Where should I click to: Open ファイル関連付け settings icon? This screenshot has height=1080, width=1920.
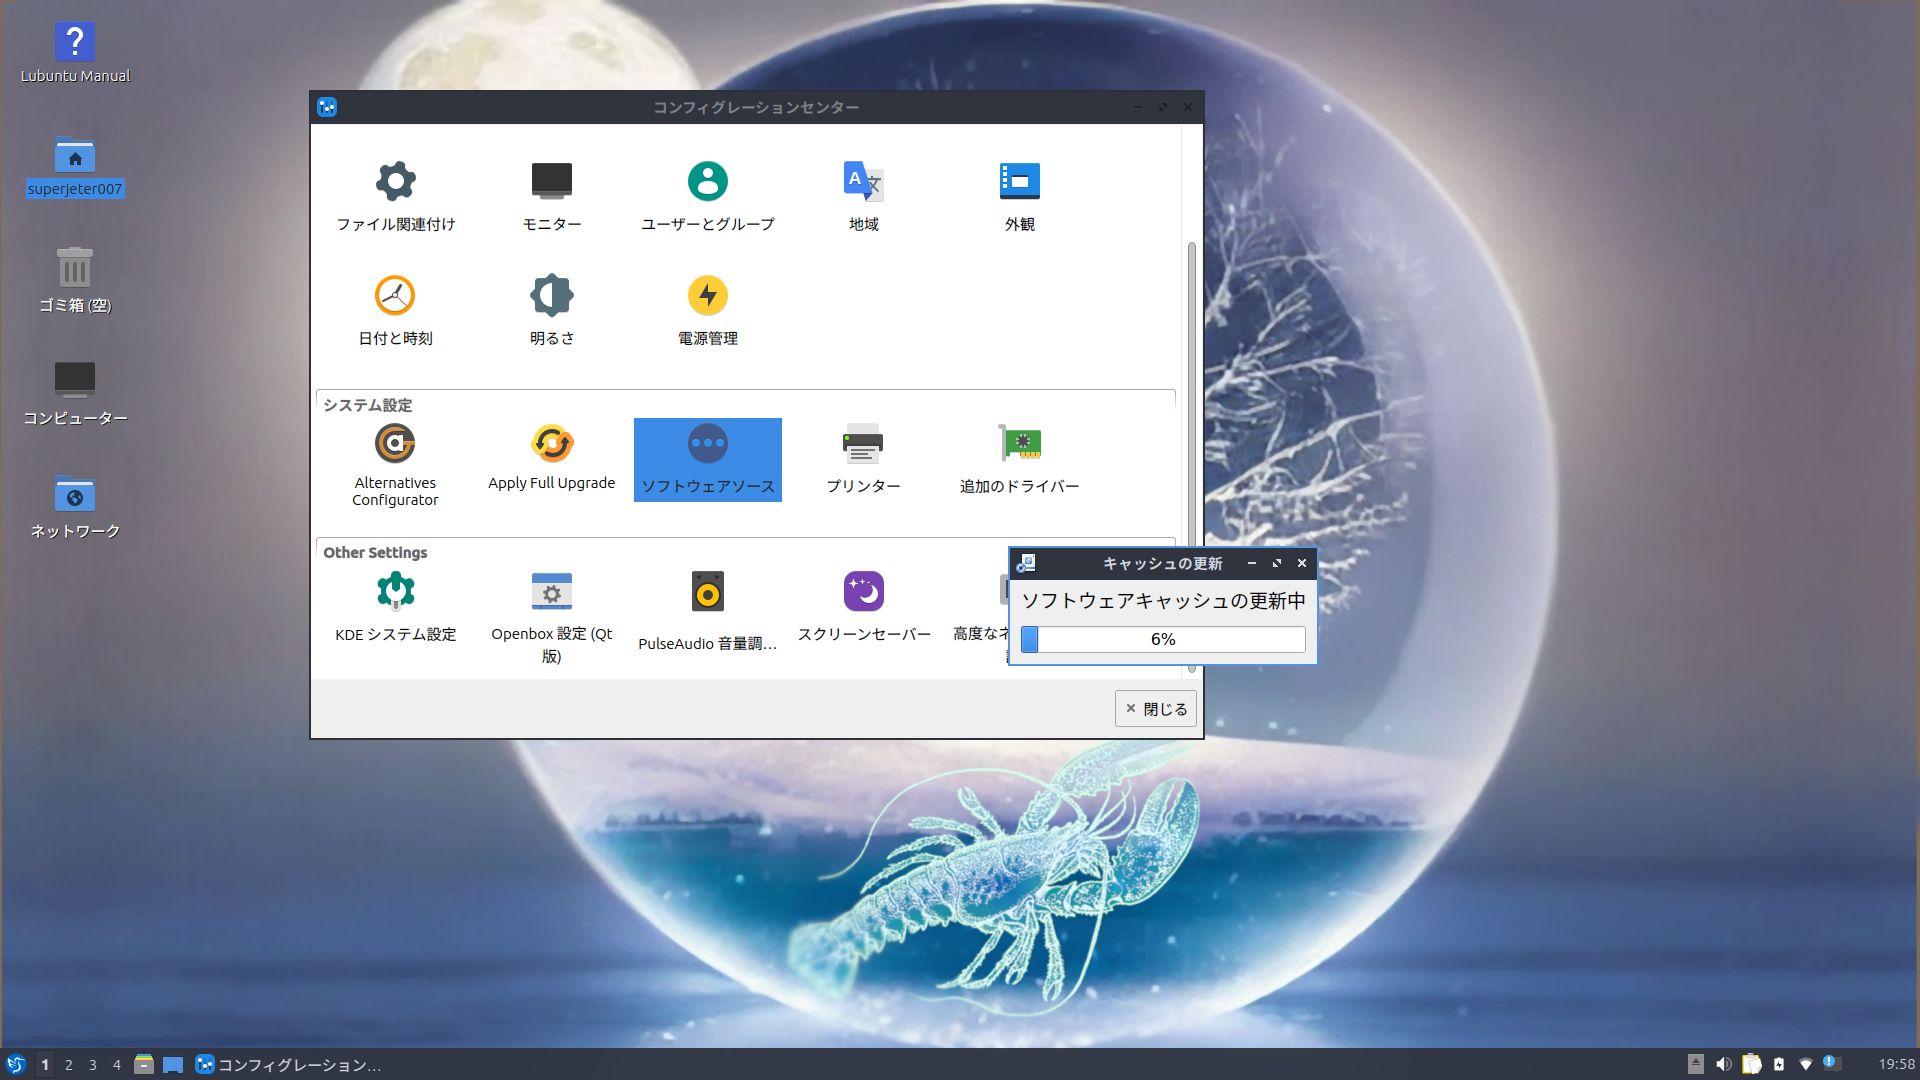(x=395, y=183)
